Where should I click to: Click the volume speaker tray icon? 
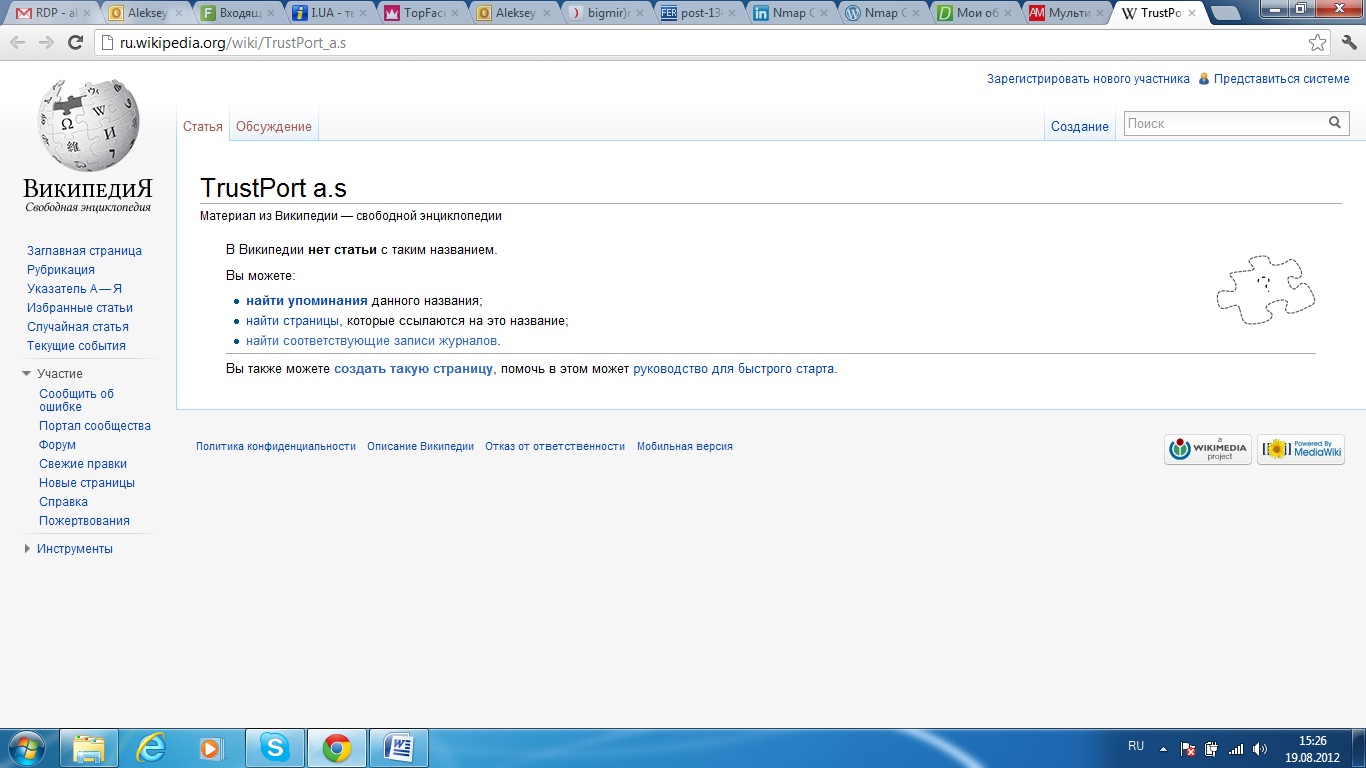(1260, 748)
